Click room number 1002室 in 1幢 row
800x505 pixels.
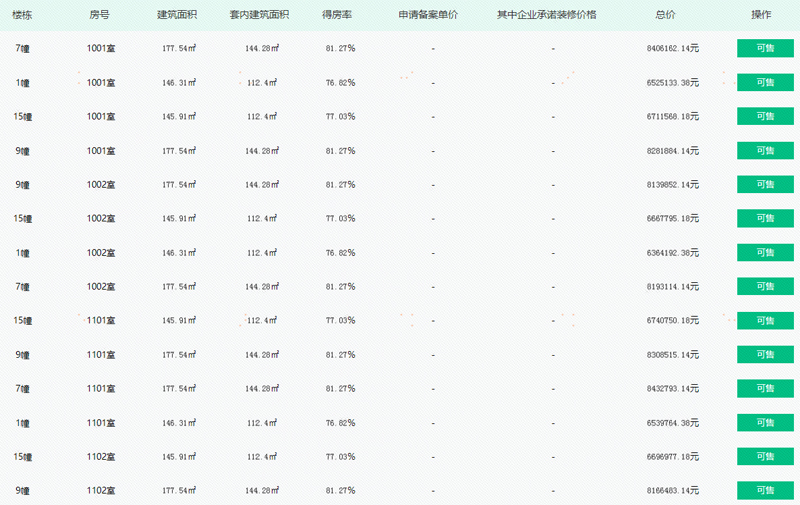tap(101, 252)
